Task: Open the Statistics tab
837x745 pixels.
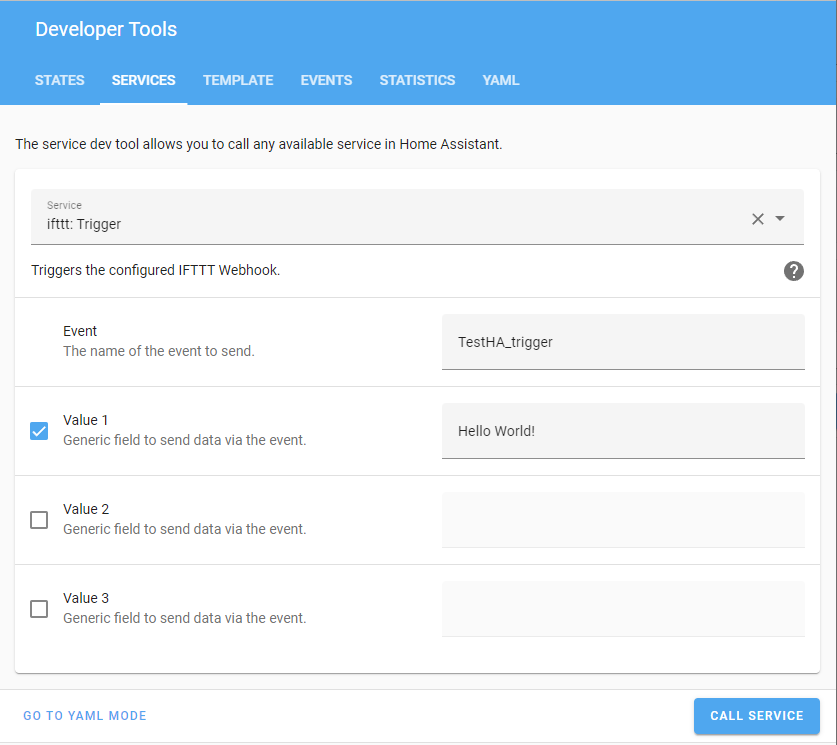Action: click(x=417, y=80)
